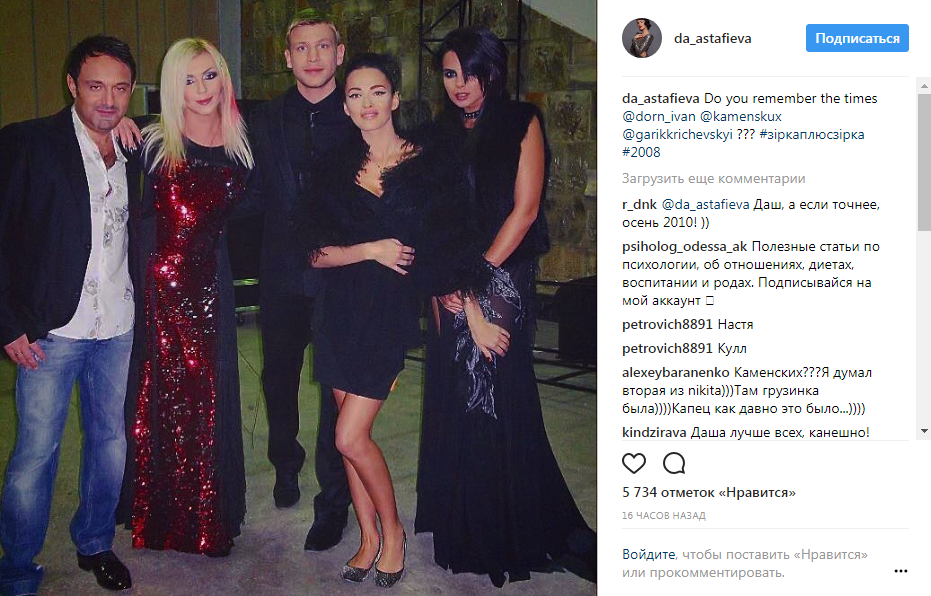Click the scrollbar down arrow in comments
The image size is (931, 596).
click(x=924, y=431)
